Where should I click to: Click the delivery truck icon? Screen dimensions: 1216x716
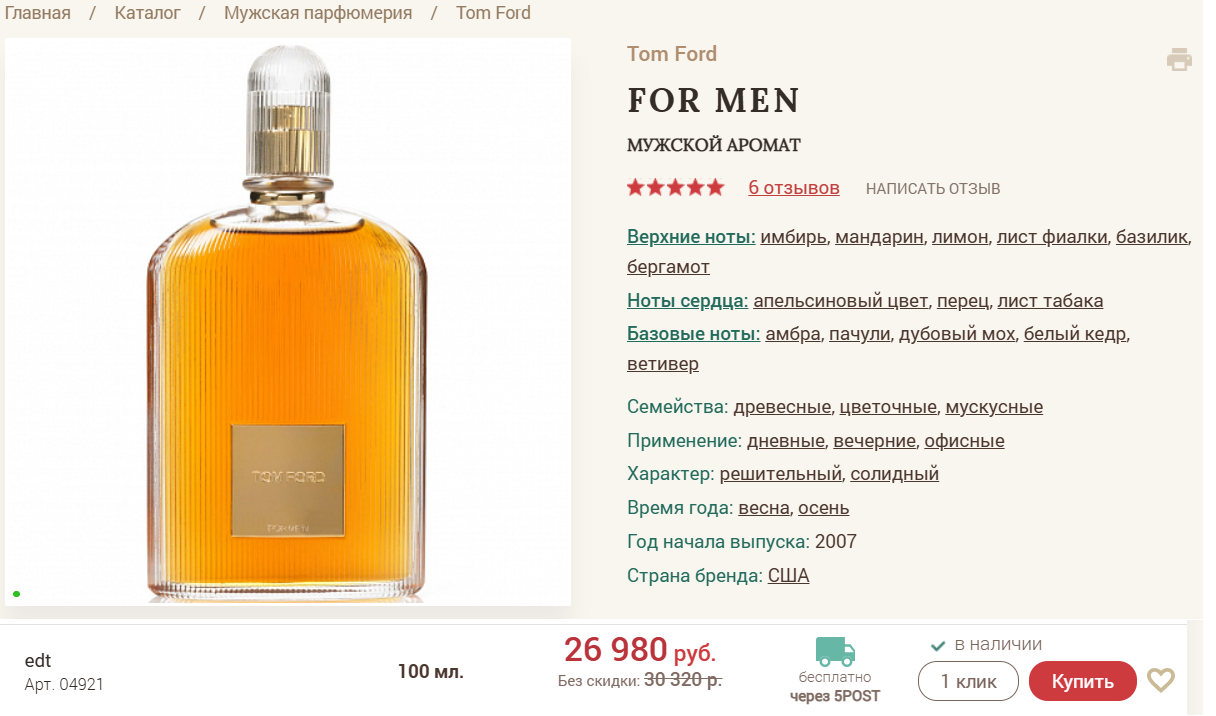[835, 651]
